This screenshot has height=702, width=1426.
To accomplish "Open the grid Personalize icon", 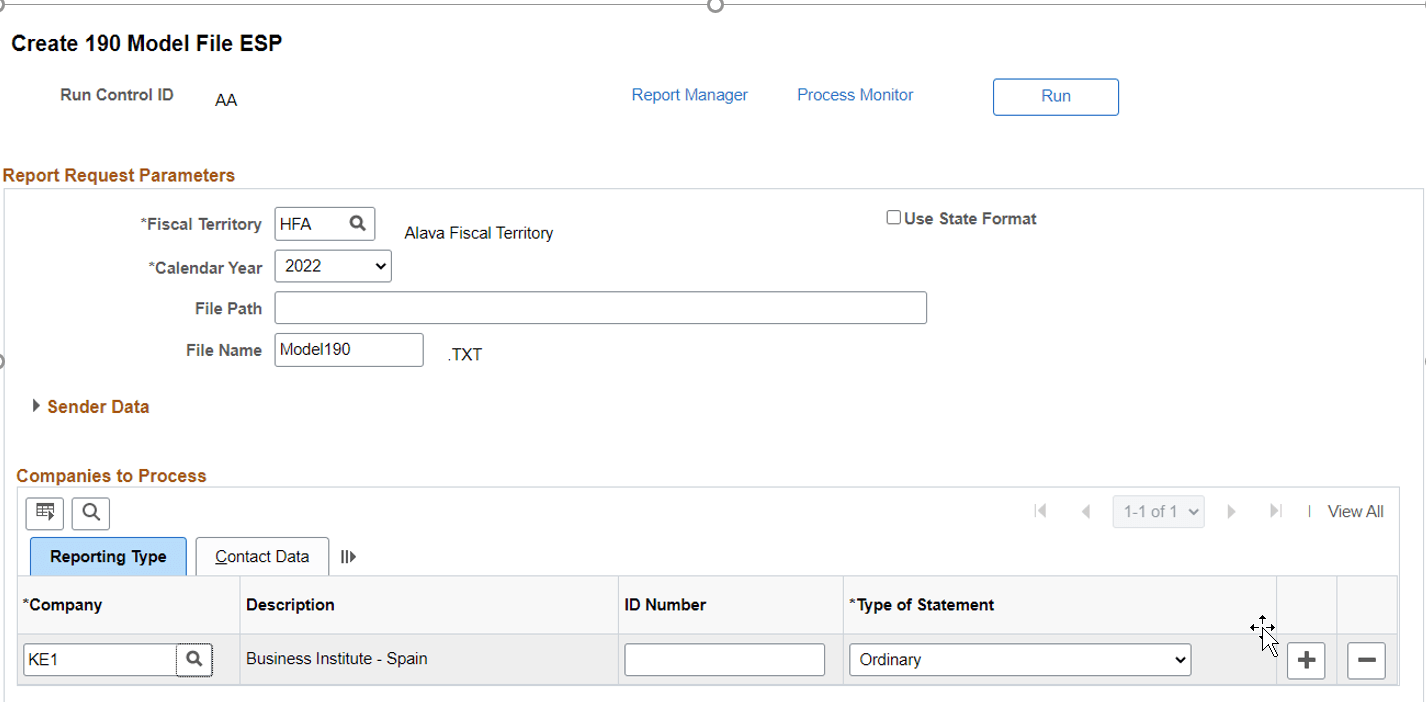I will (x=44, y=513).
